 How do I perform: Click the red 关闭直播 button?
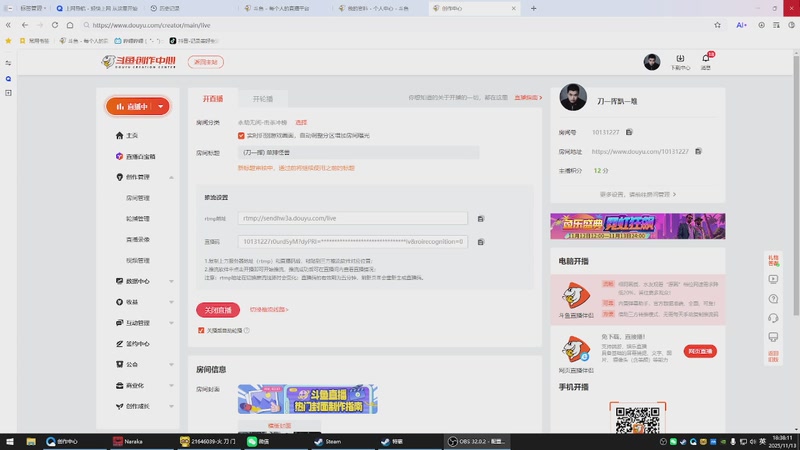point(218,310)
